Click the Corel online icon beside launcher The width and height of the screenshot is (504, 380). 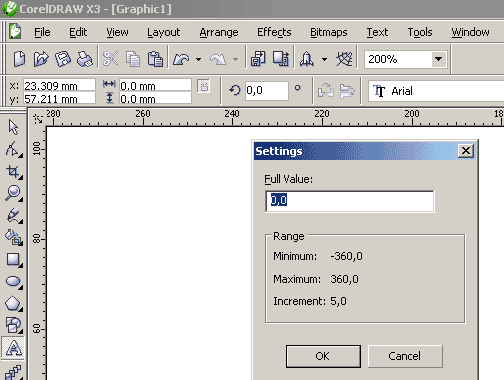point(344,59)
